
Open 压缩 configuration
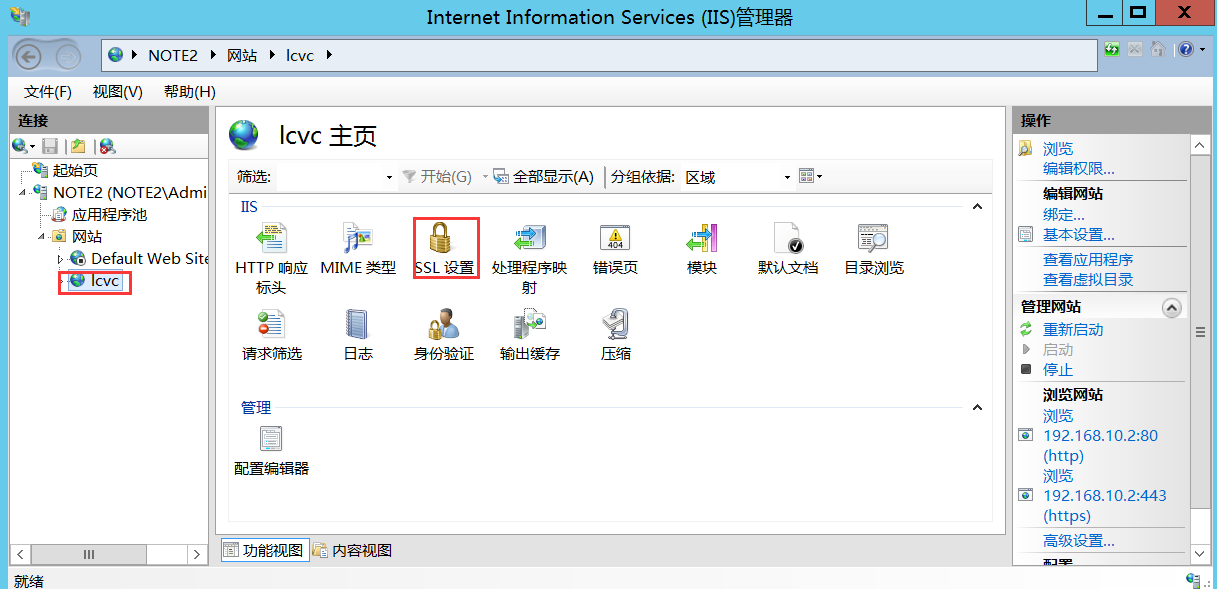coord(615,332)
